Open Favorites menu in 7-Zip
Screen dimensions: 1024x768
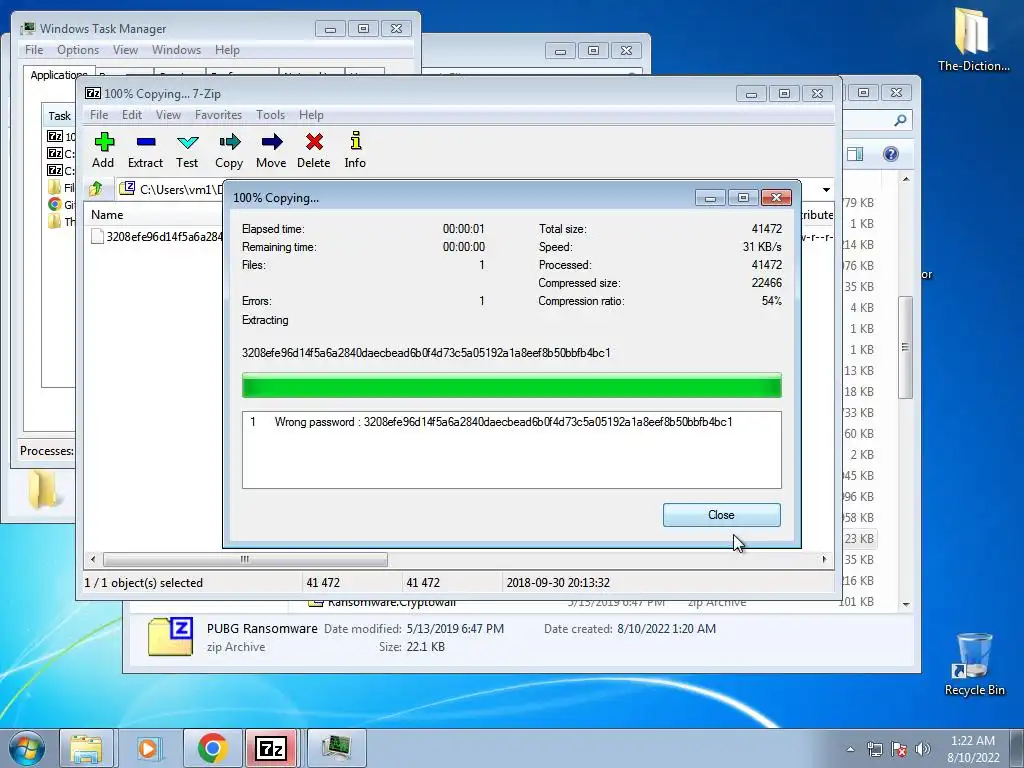tap(218, 115)
